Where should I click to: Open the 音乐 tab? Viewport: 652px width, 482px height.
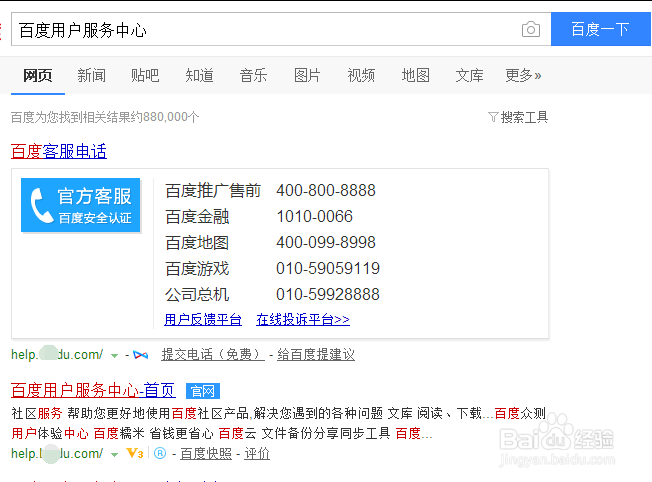[x=253, y=75]
